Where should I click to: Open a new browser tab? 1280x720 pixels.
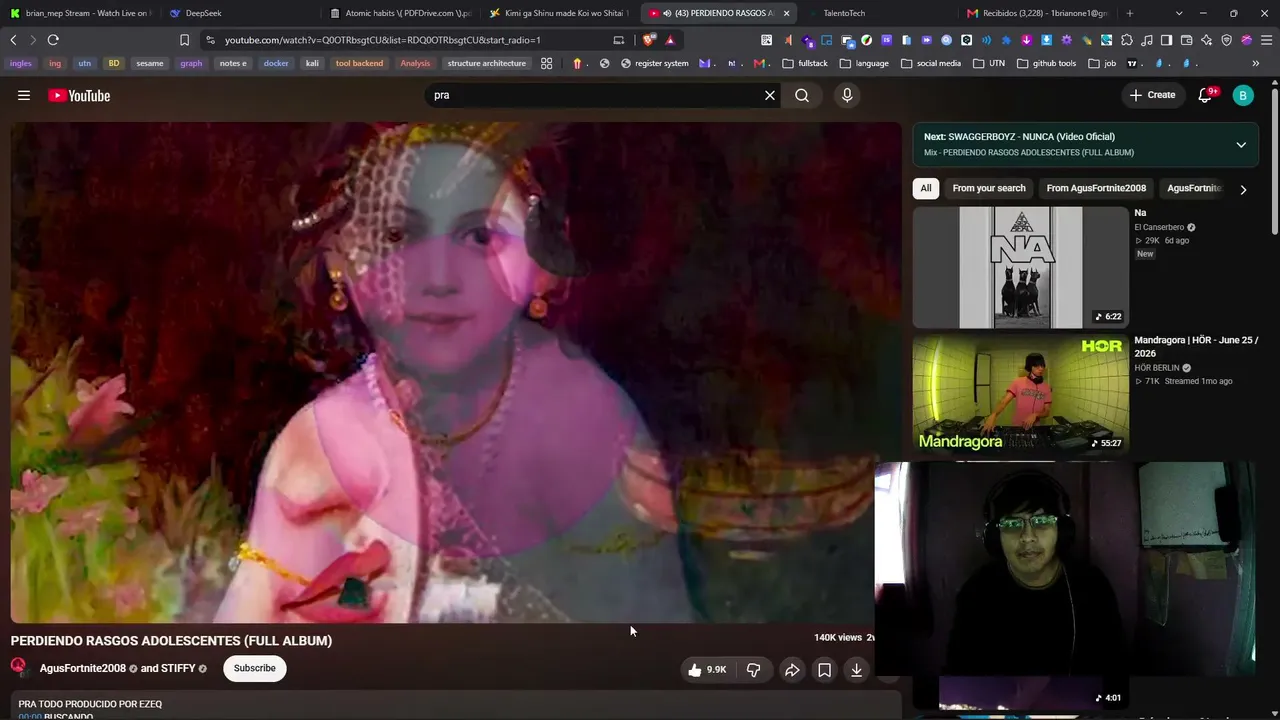point(1130,13)
